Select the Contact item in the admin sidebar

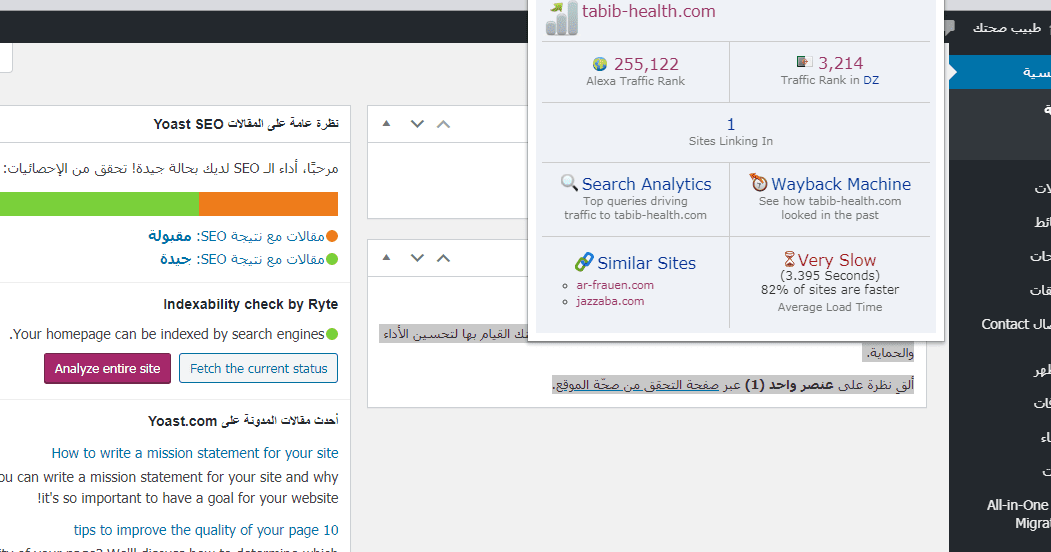[1005, 324]
